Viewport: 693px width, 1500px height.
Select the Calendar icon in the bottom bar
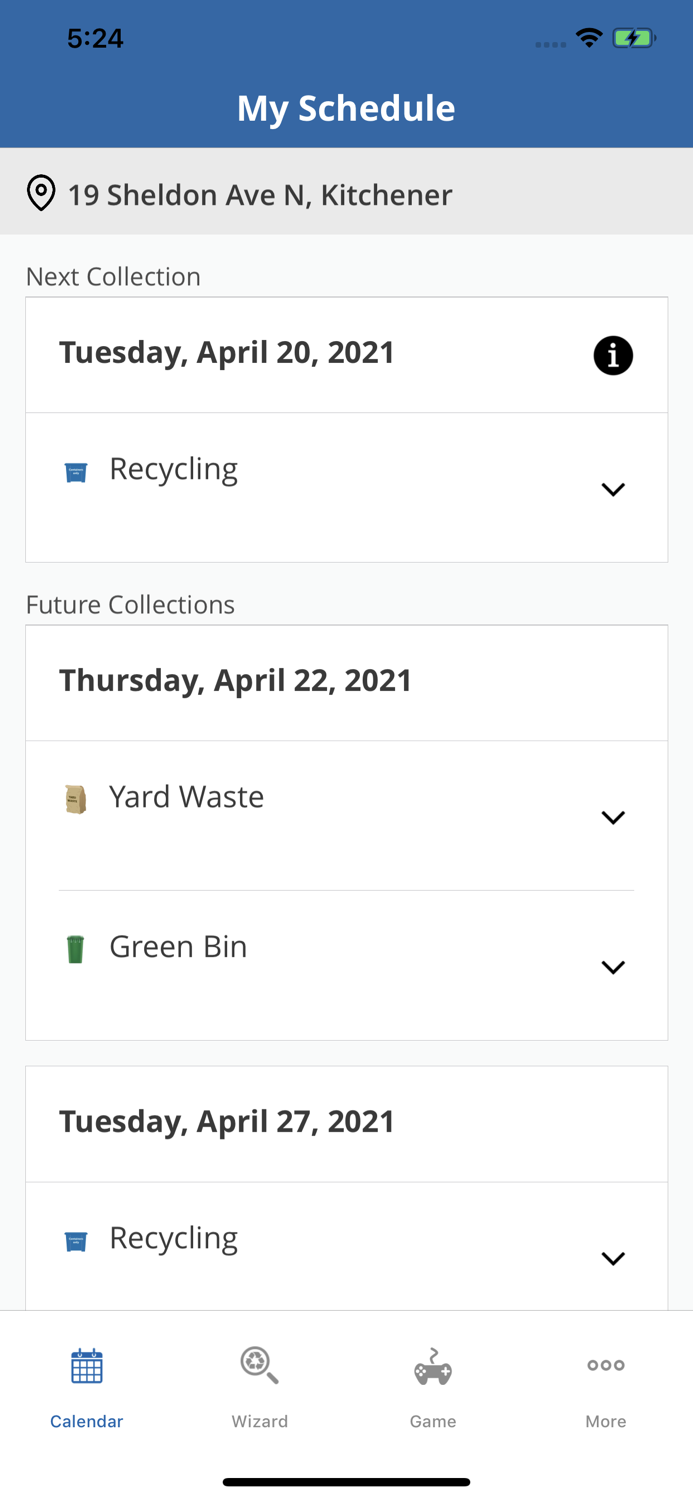pyautogui.click(x=86, y=1365)
